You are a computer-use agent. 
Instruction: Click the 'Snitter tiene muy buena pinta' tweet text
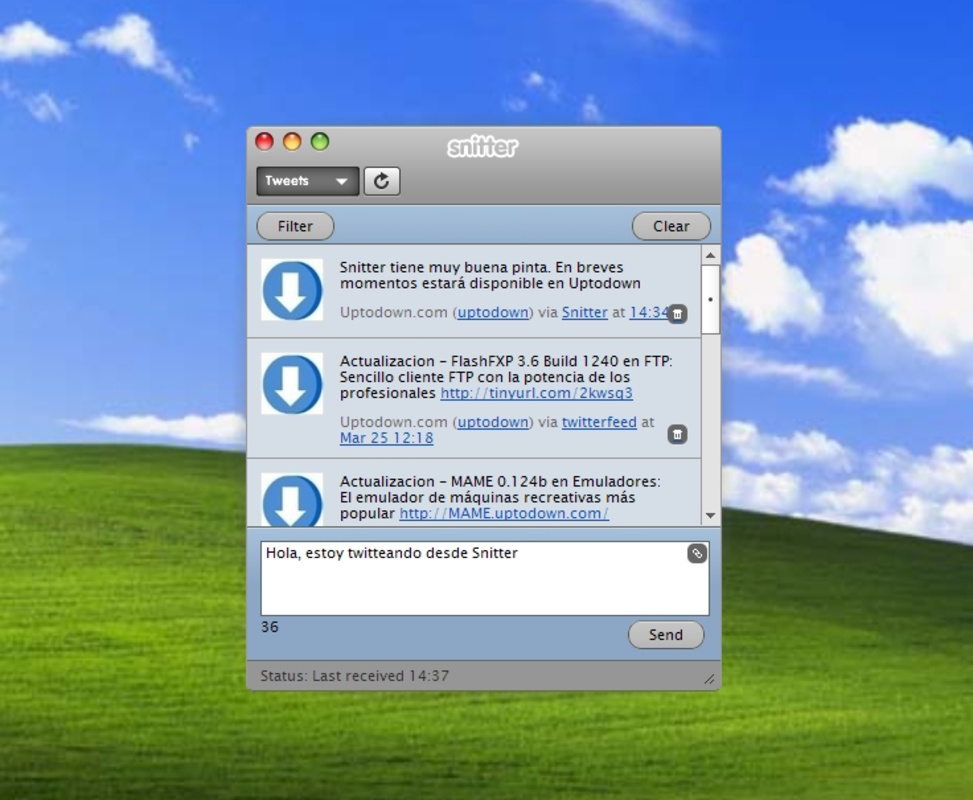coord(490,276)
